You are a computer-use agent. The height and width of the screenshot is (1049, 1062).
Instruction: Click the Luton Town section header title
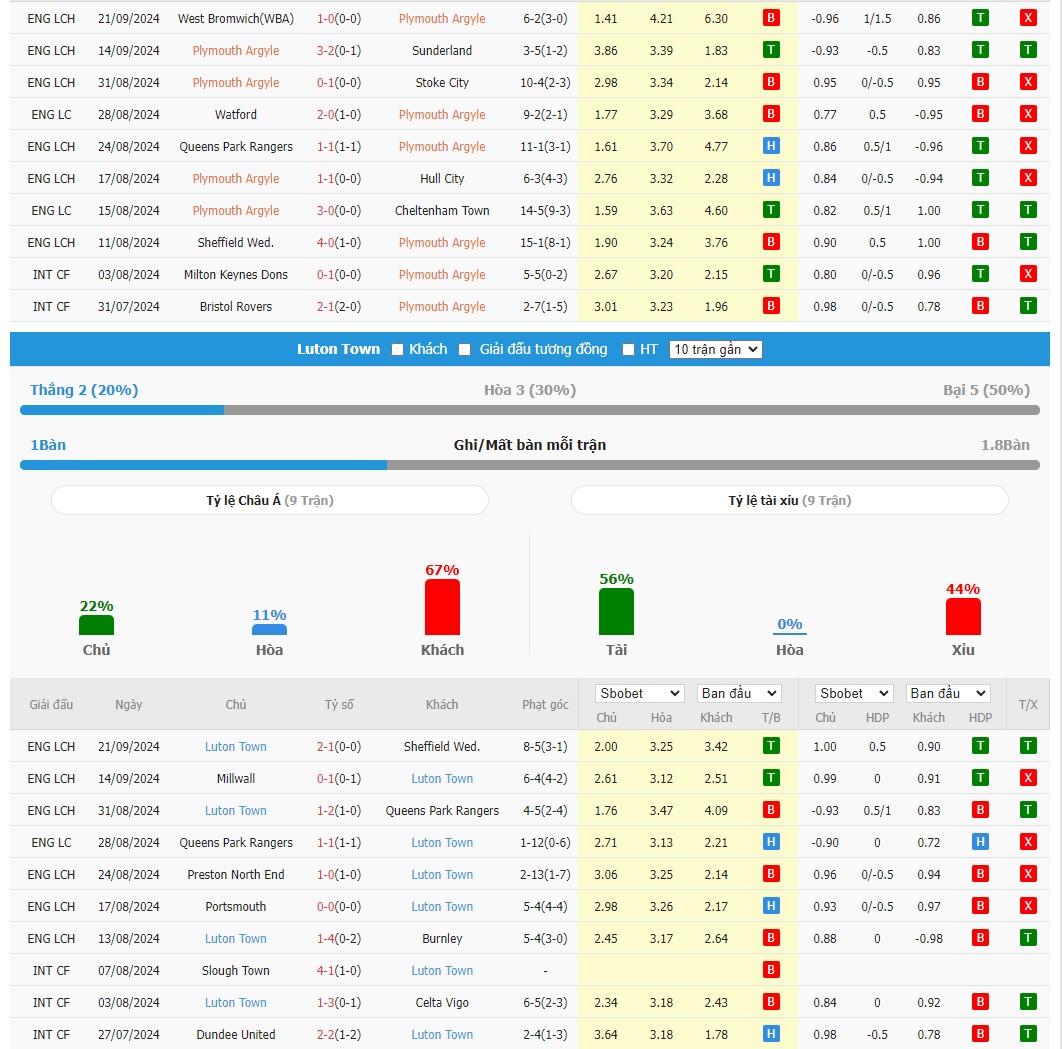click(339, 349)
